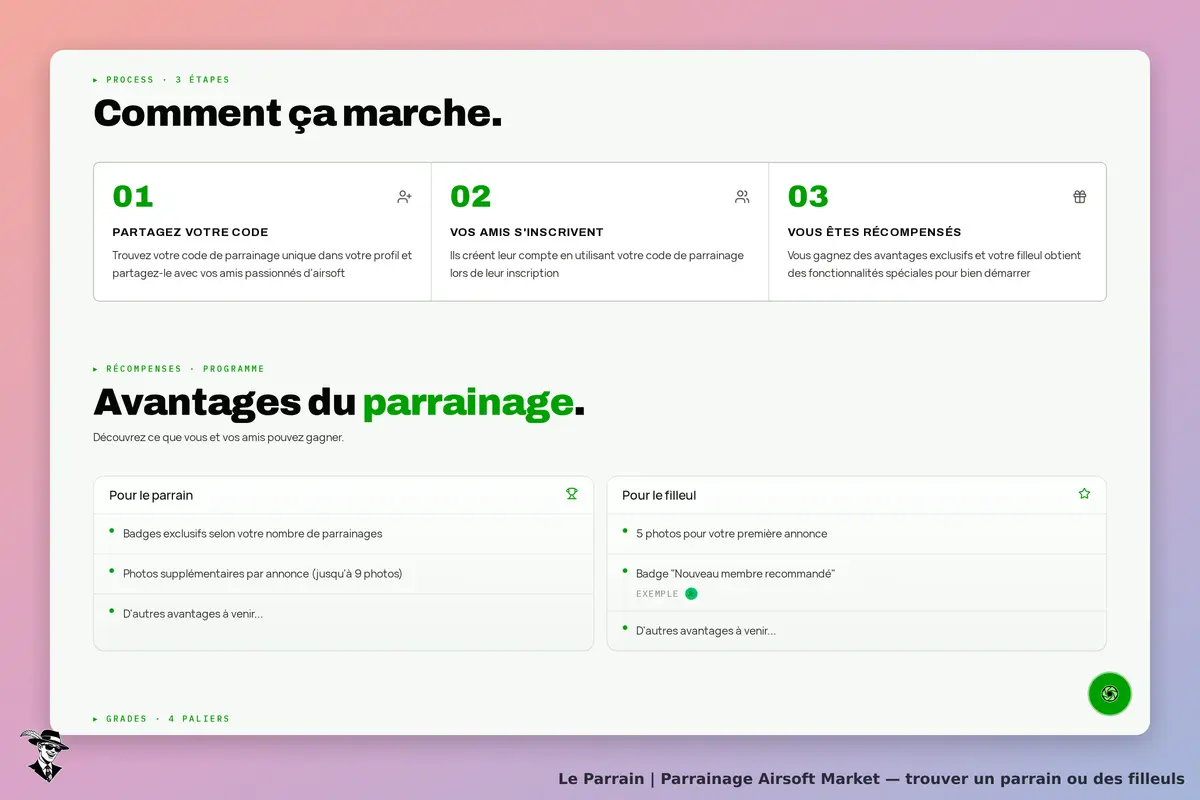
Task: Click the "Nouveau membre recommandé" badge row
Action: 857,582
